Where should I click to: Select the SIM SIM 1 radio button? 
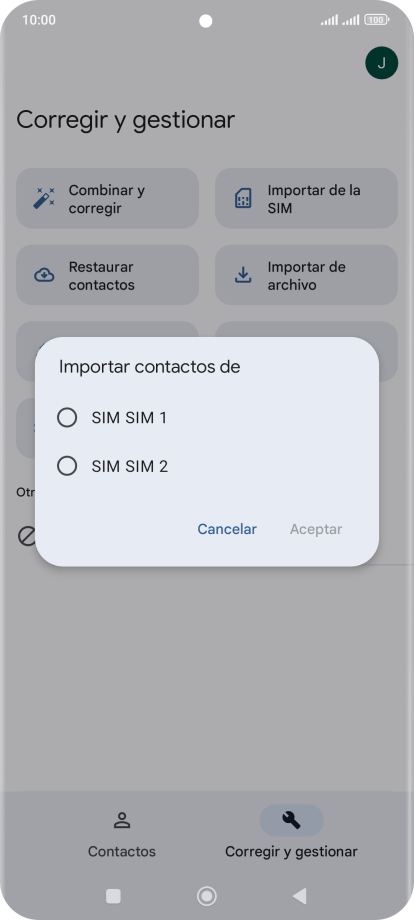(67, 418)
